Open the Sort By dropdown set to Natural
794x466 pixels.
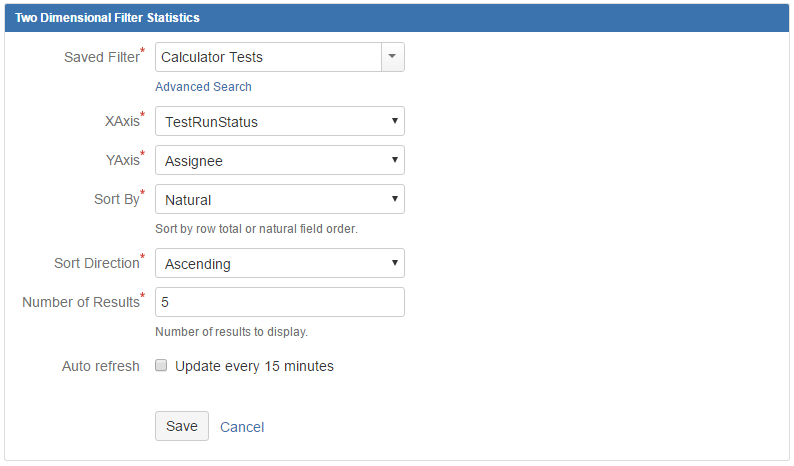click(280, 199)
